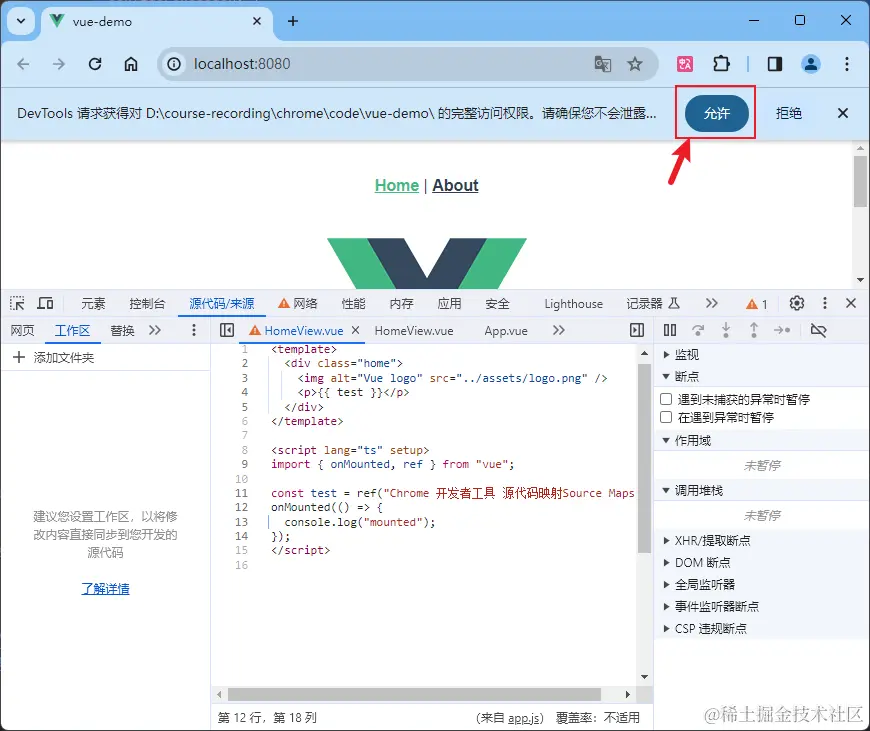
Task: Bookmark this page with the star
Action: click(635, 64)
